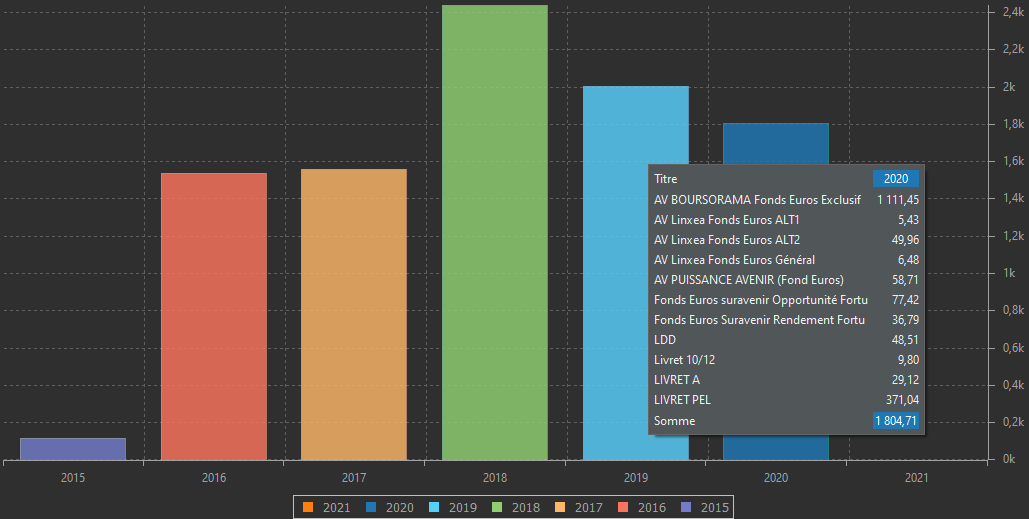Screen dimensions: 1029x519
Task: Click the purple 2015 legend swatch
Action: 686,507
